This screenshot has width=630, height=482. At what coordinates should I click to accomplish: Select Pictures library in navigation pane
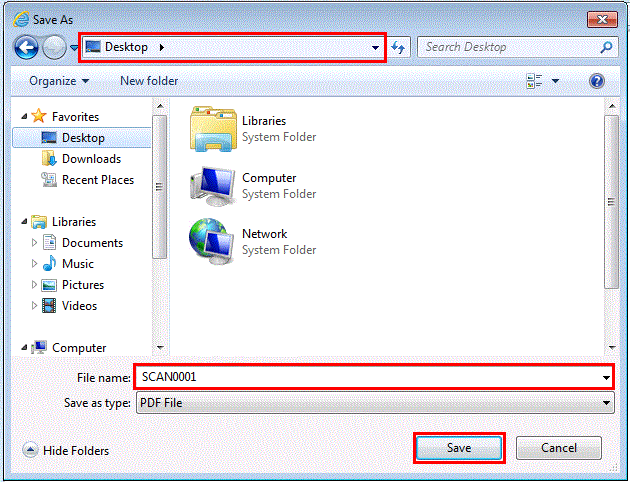[82, 285]
